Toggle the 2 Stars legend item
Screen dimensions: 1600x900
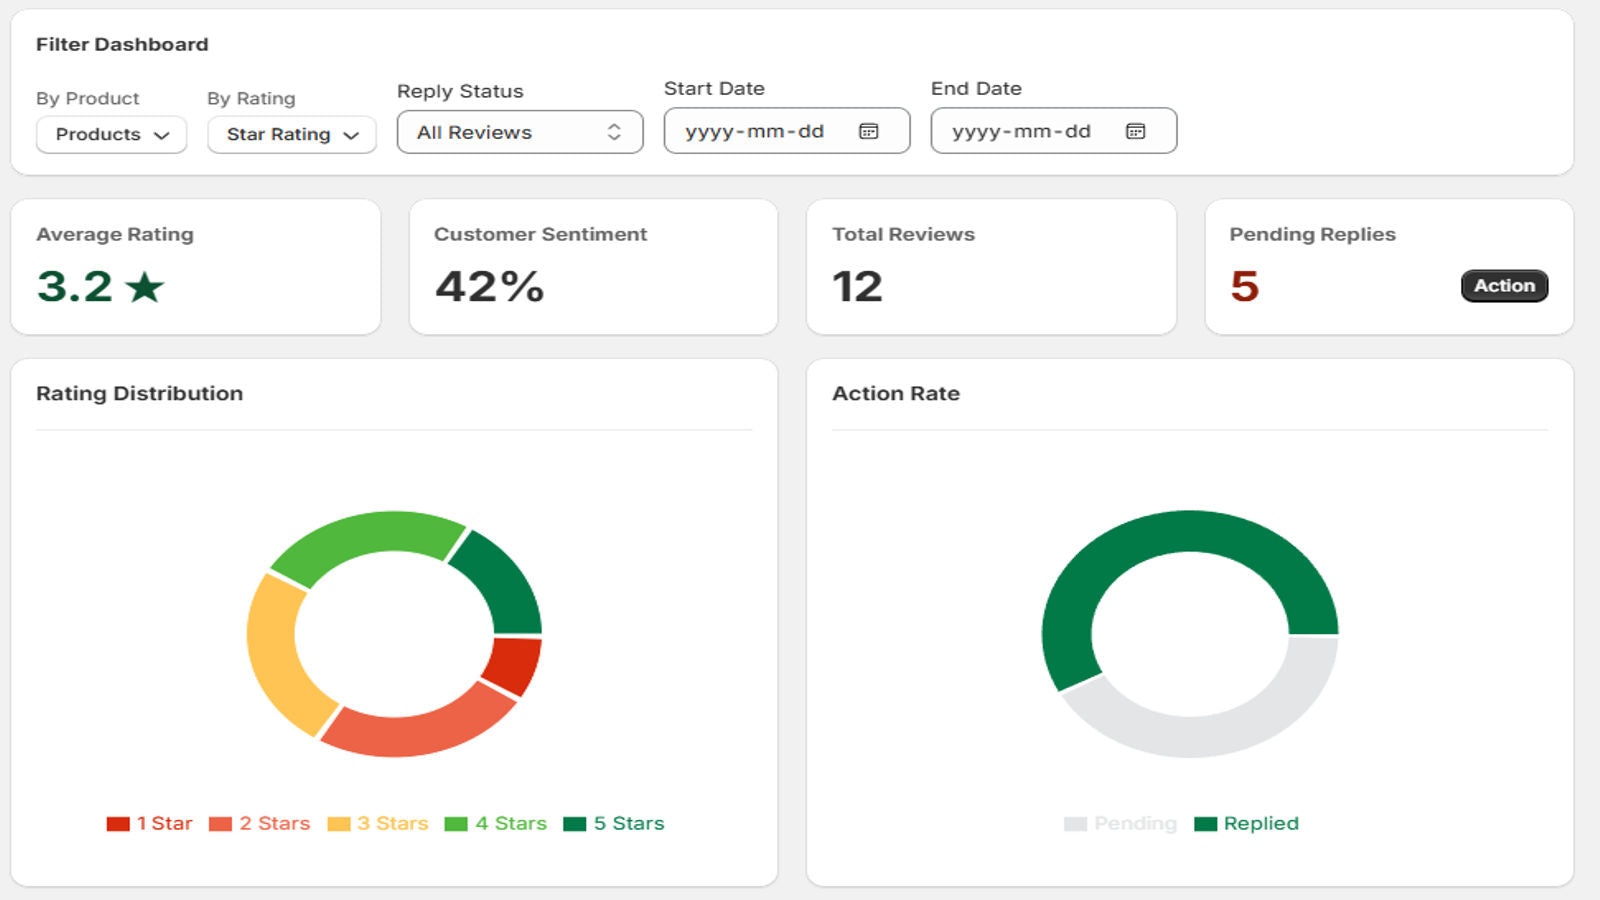[260, 823]
